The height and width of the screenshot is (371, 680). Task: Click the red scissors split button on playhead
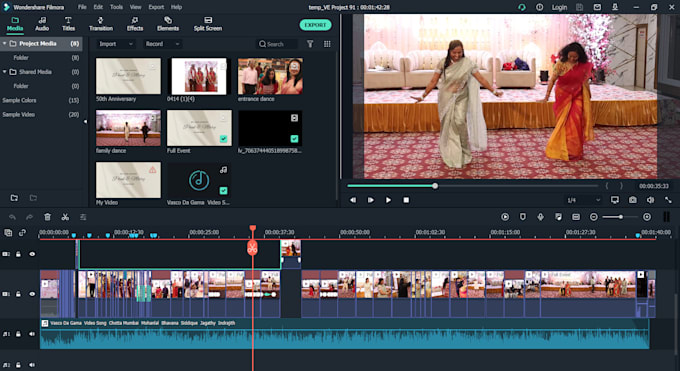pos(252,248)
